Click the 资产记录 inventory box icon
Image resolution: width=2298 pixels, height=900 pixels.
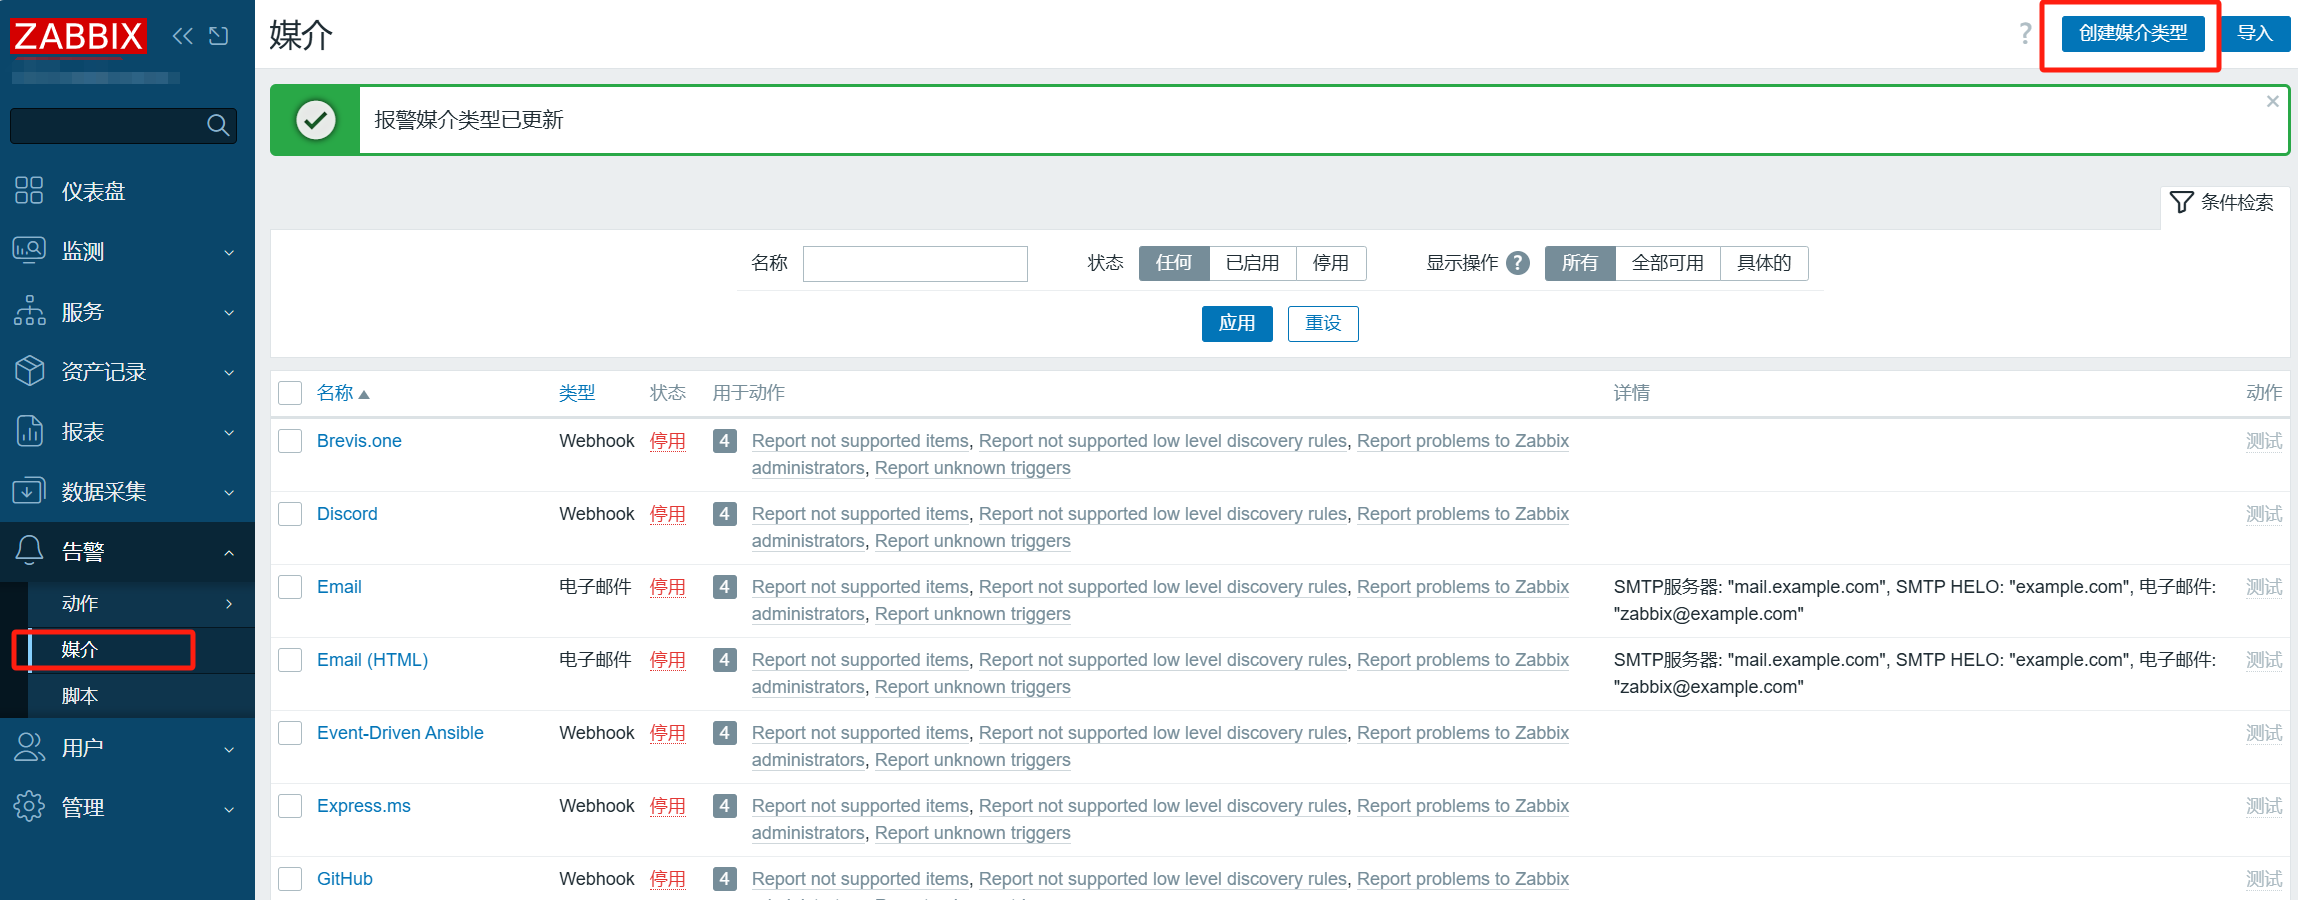(x=29, y=371)
